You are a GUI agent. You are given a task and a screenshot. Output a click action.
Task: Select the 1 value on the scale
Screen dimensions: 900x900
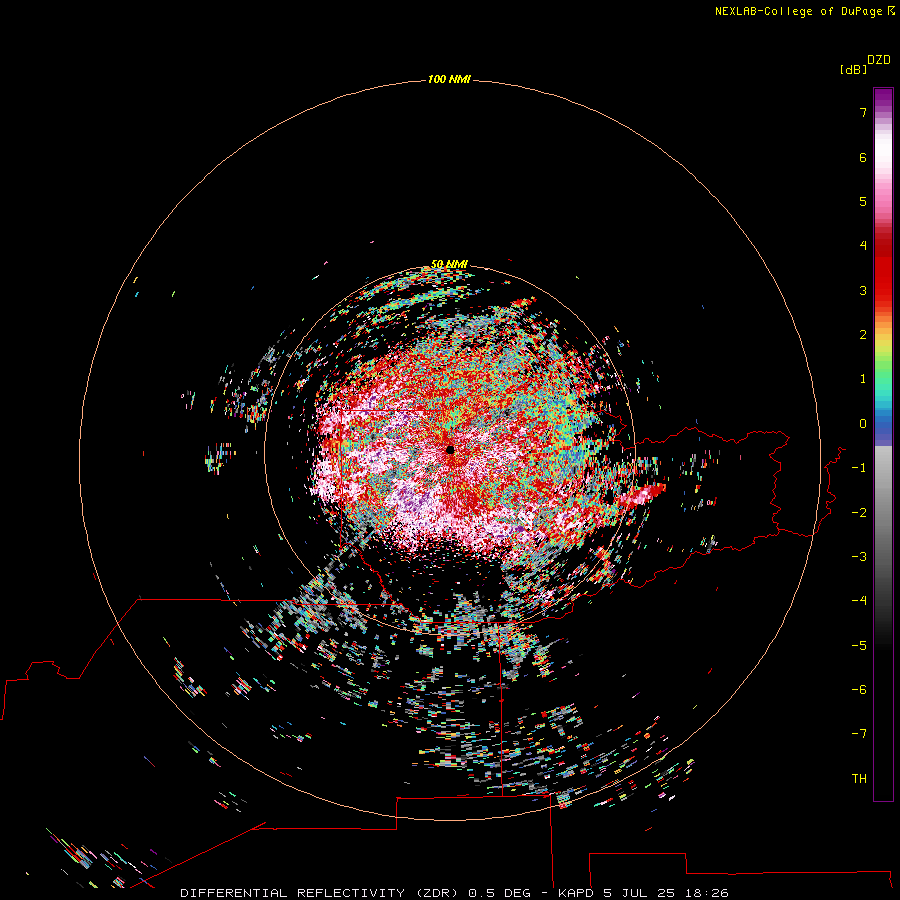863,379
